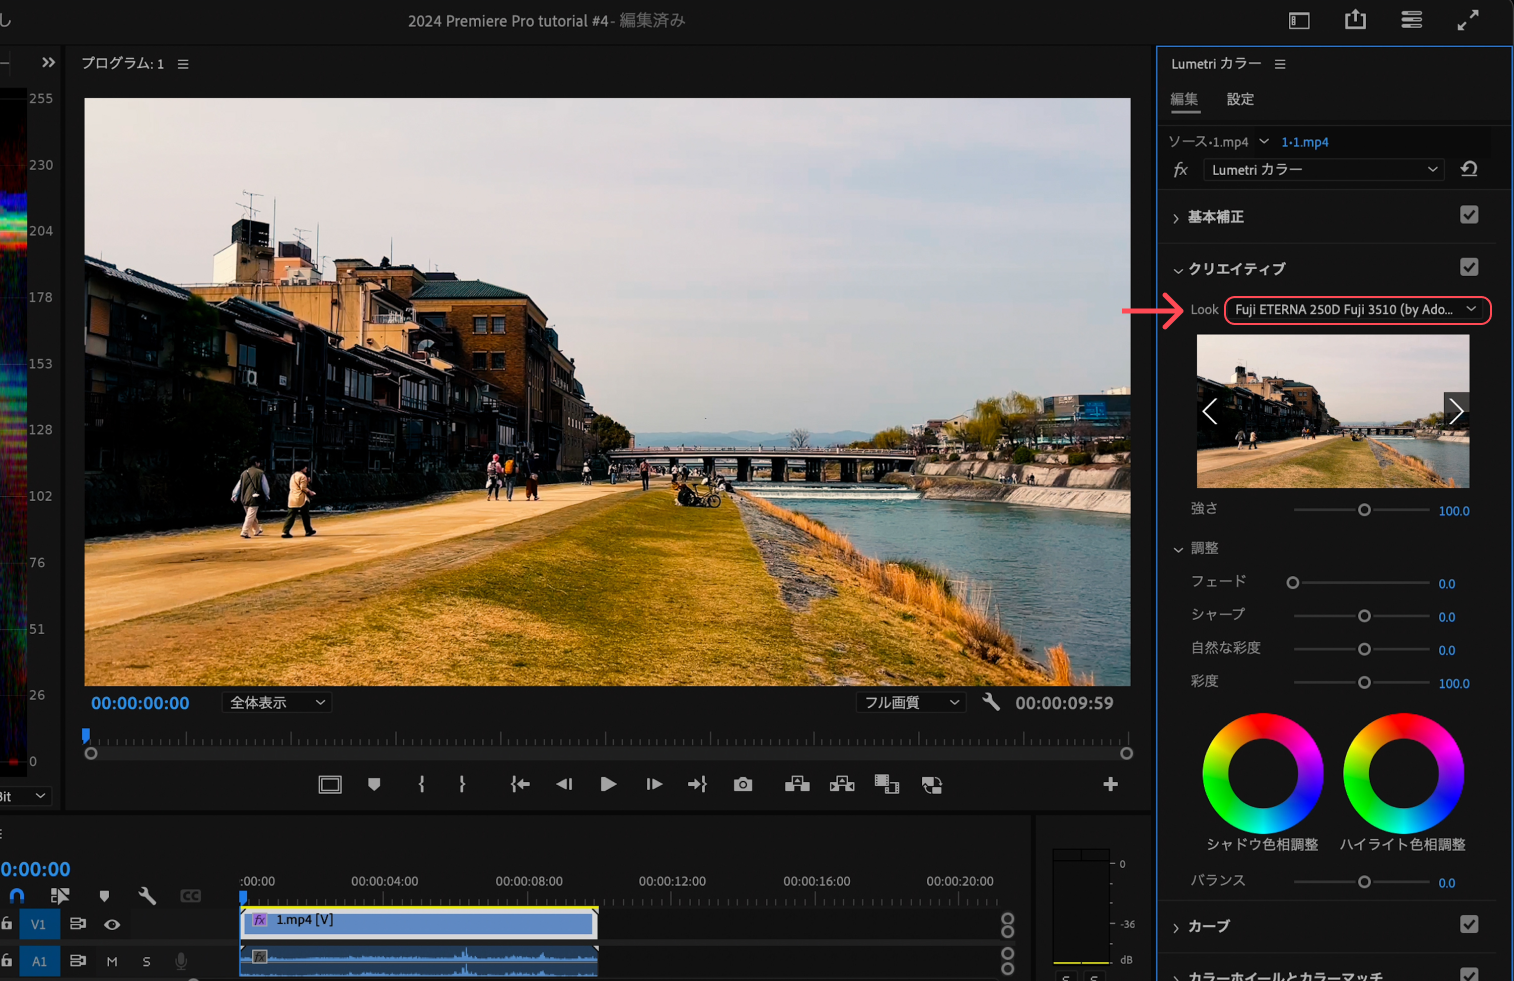Toggle the カーブ section checkbox
This screenshot has width=1514, height=981.
[1468, 925]
